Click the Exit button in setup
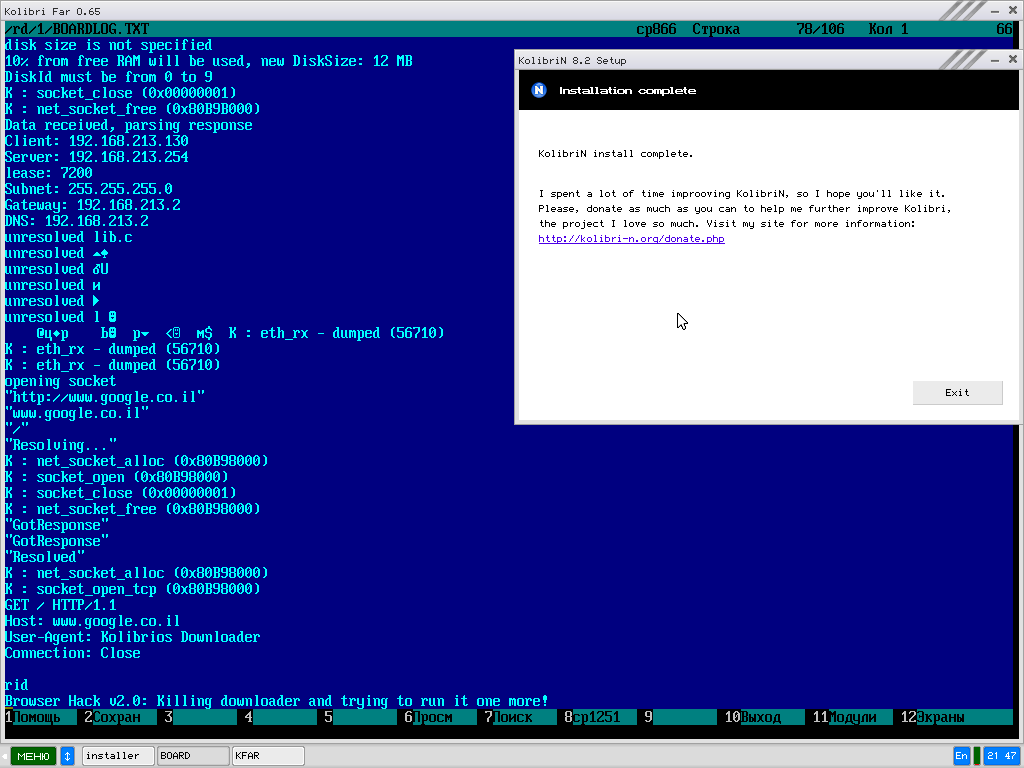Viewport: 1024px width, 768px height. [957, 393]
